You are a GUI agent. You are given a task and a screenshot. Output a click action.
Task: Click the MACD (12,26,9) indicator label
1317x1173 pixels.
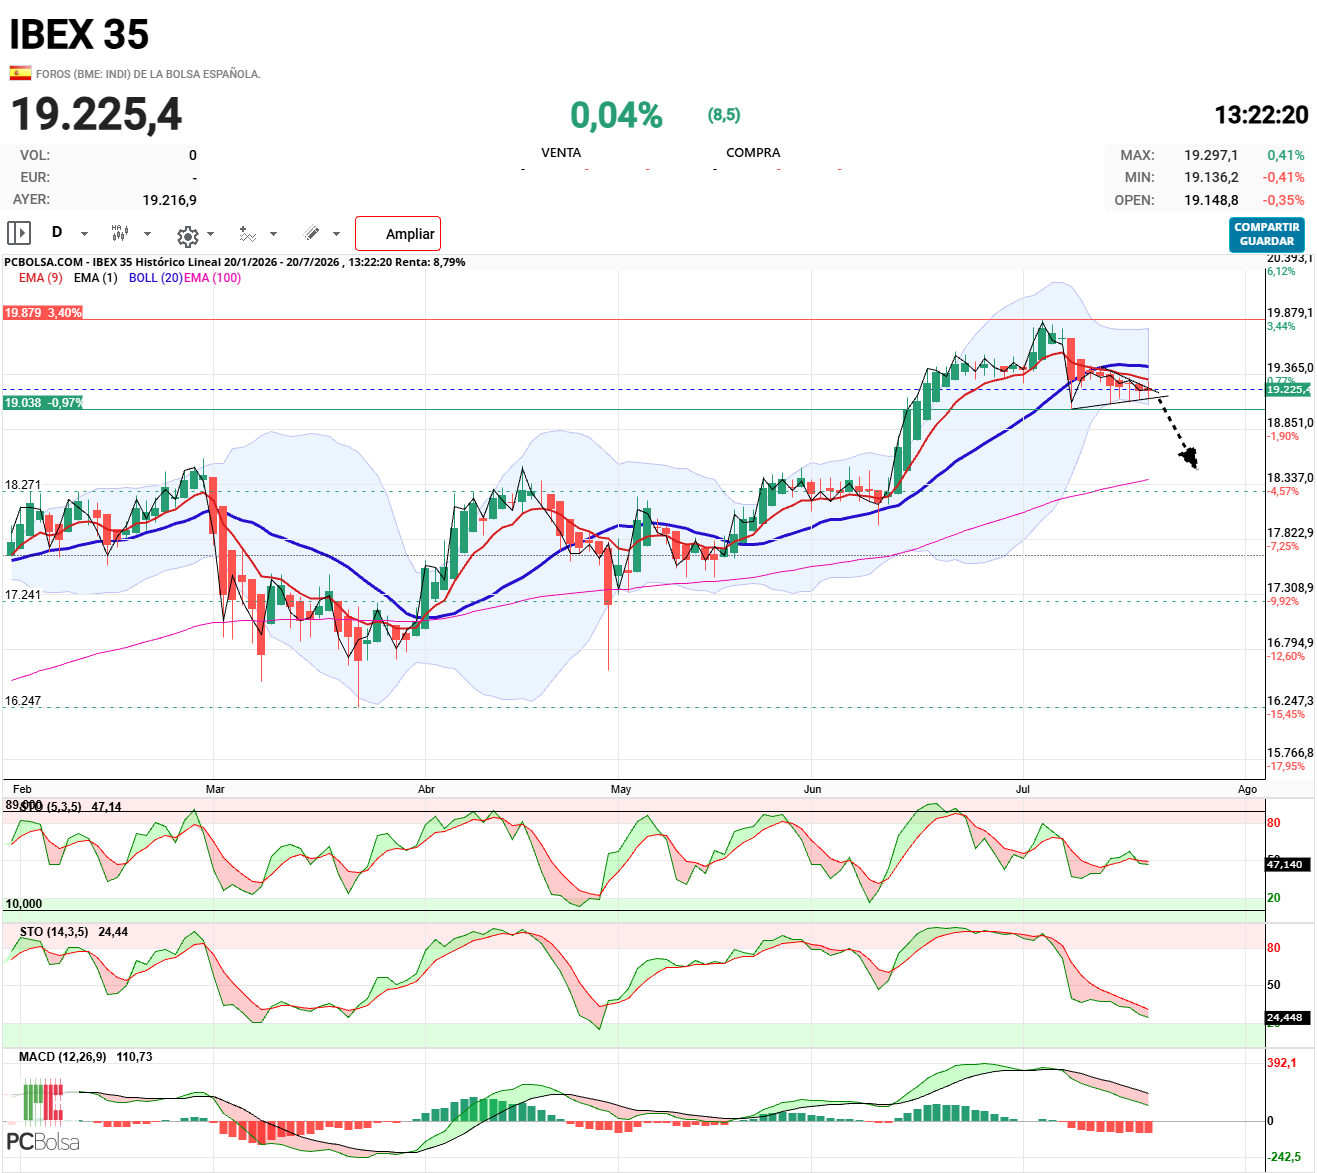[x=62, y=1057]
